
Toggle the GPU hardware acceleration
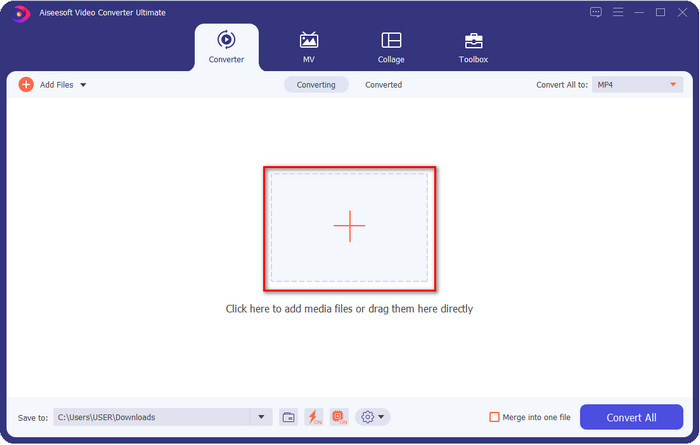[338, 417]
